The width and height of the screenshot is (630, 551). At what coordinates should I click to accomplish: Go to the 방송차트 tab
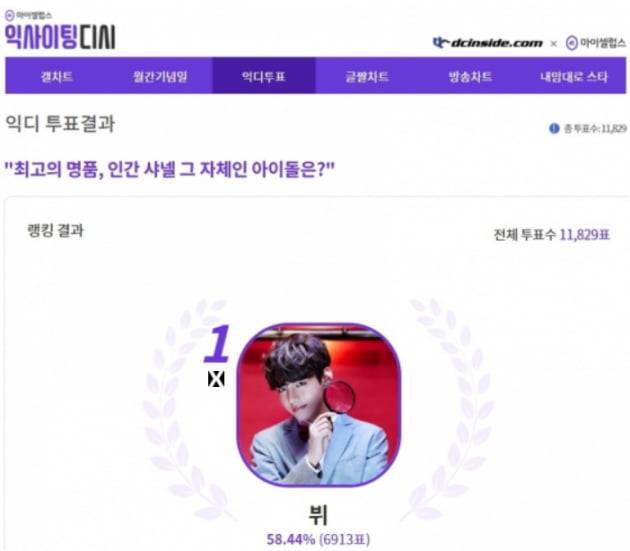coord(470,76)
